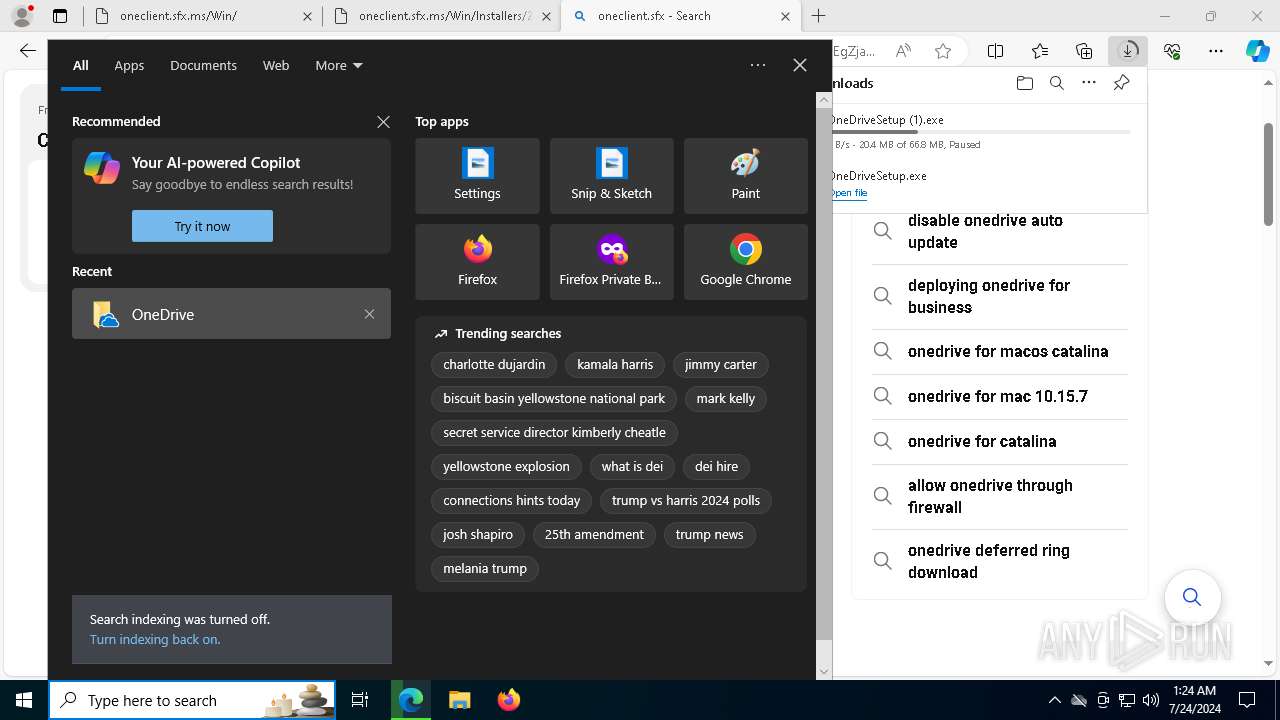Remove OneDrive from Recent list
Screen dimensions: 1280x720
pyautogui.click(x=369, y=314)
